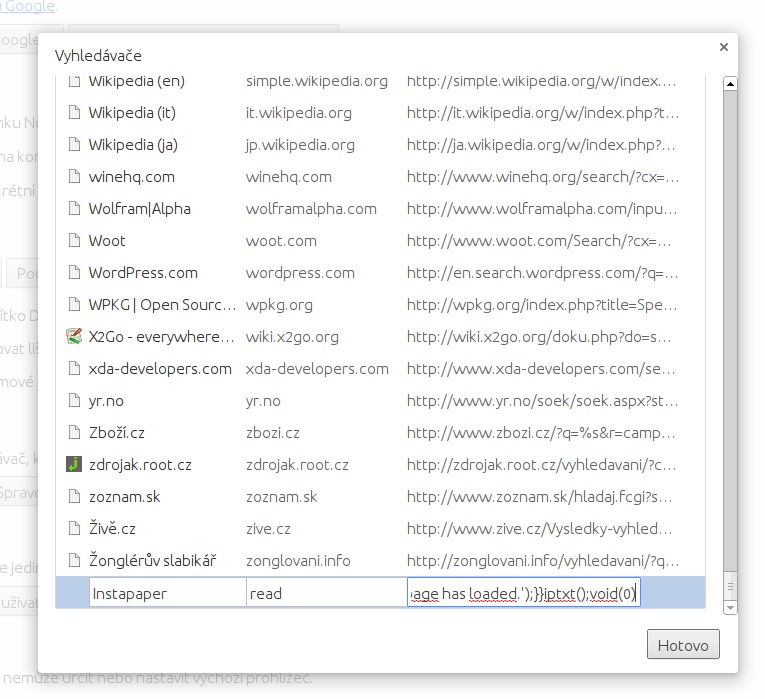This screenshot has width=765, height=699.
Task: Click the zbozi.cz/?q=%s URL
Action: pyautogui.click(x=541, y=433)
